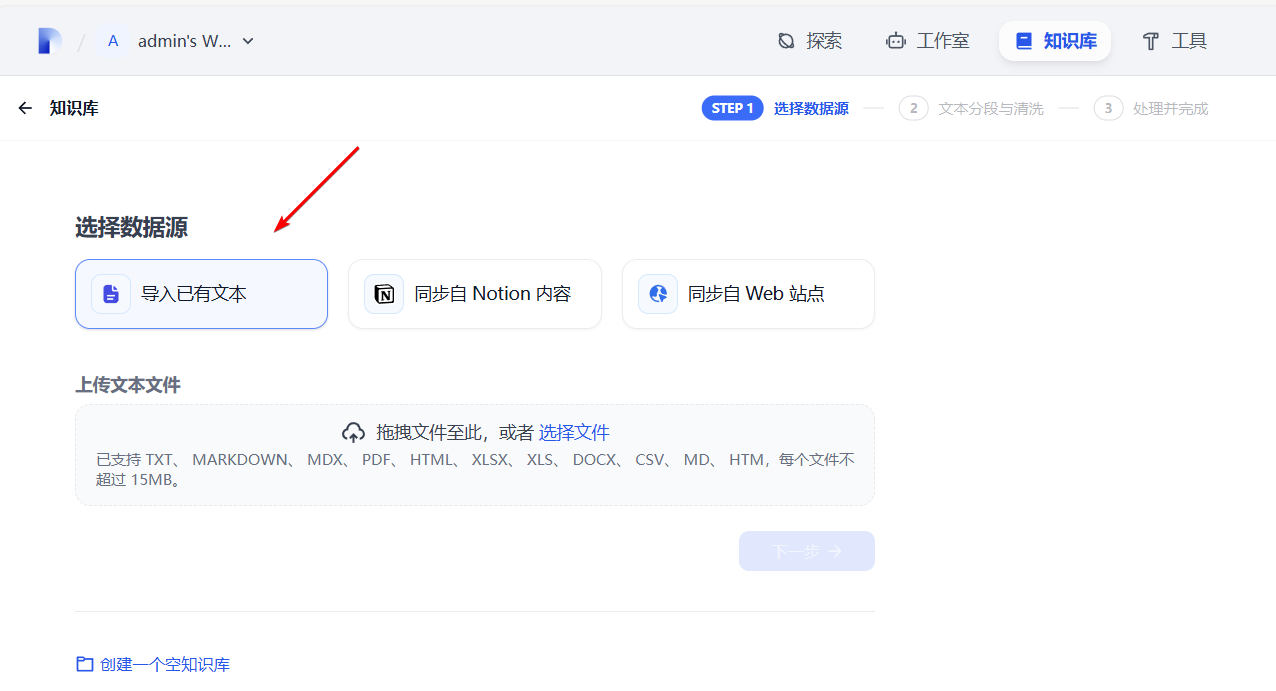This screenshot has height=691, width=1276.
Task: Click the 选择文件 link
Action: 574,432
